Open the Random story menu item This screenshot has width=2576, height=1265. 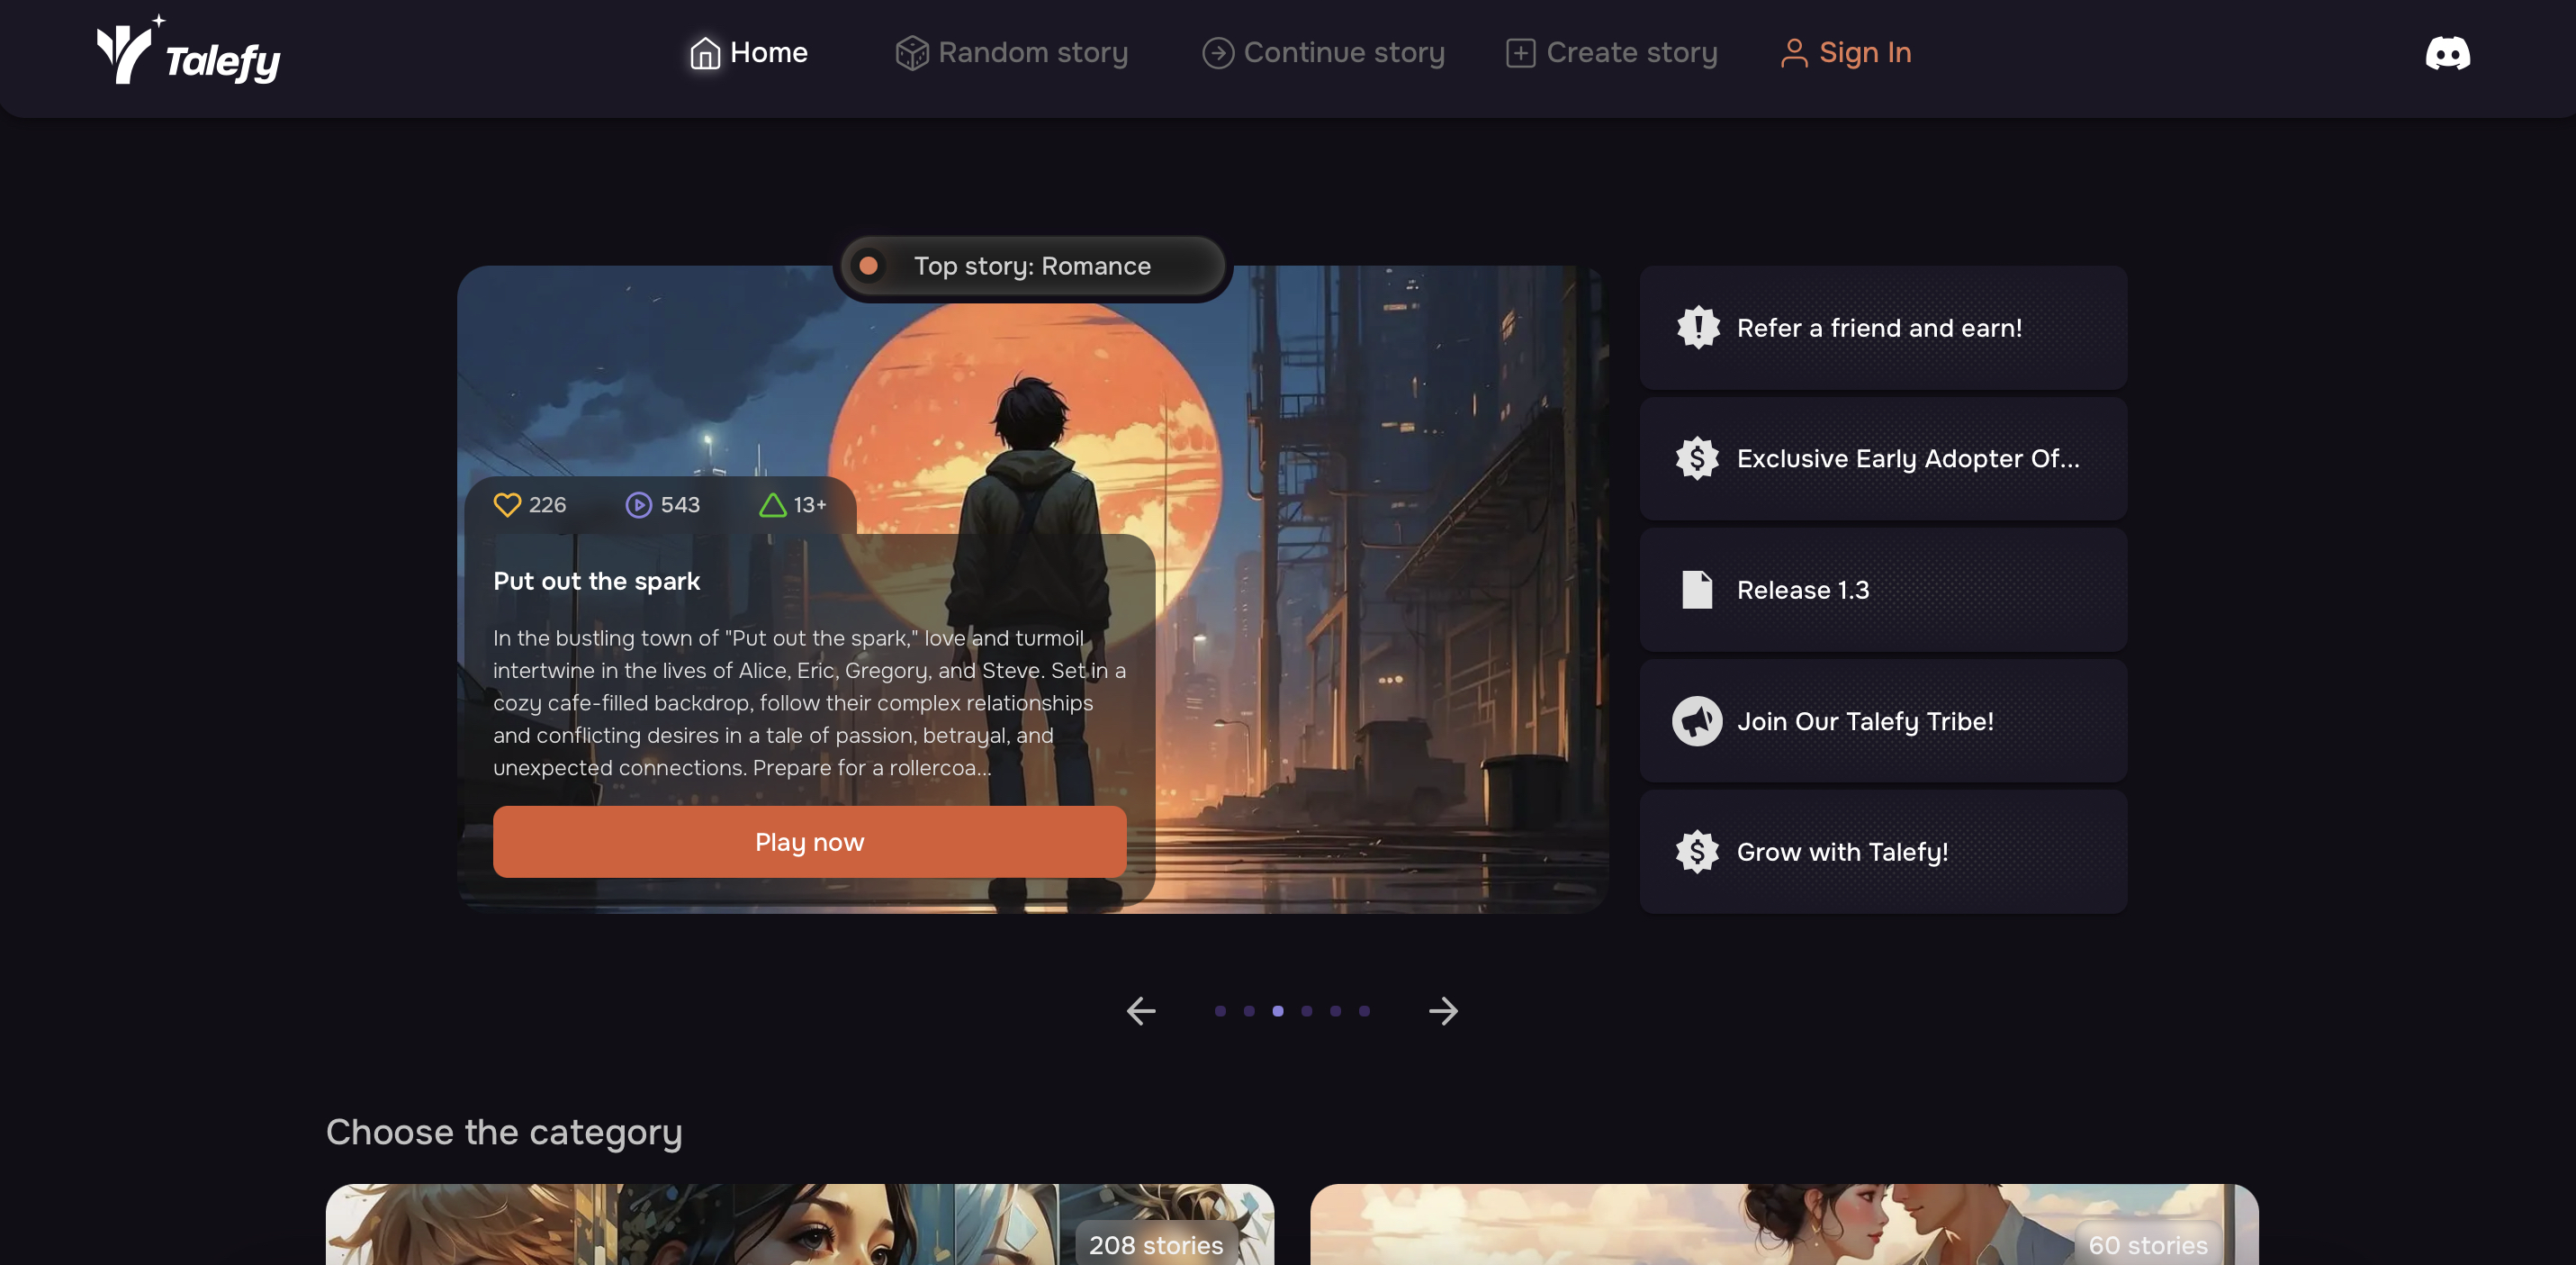pos(1011,53)
